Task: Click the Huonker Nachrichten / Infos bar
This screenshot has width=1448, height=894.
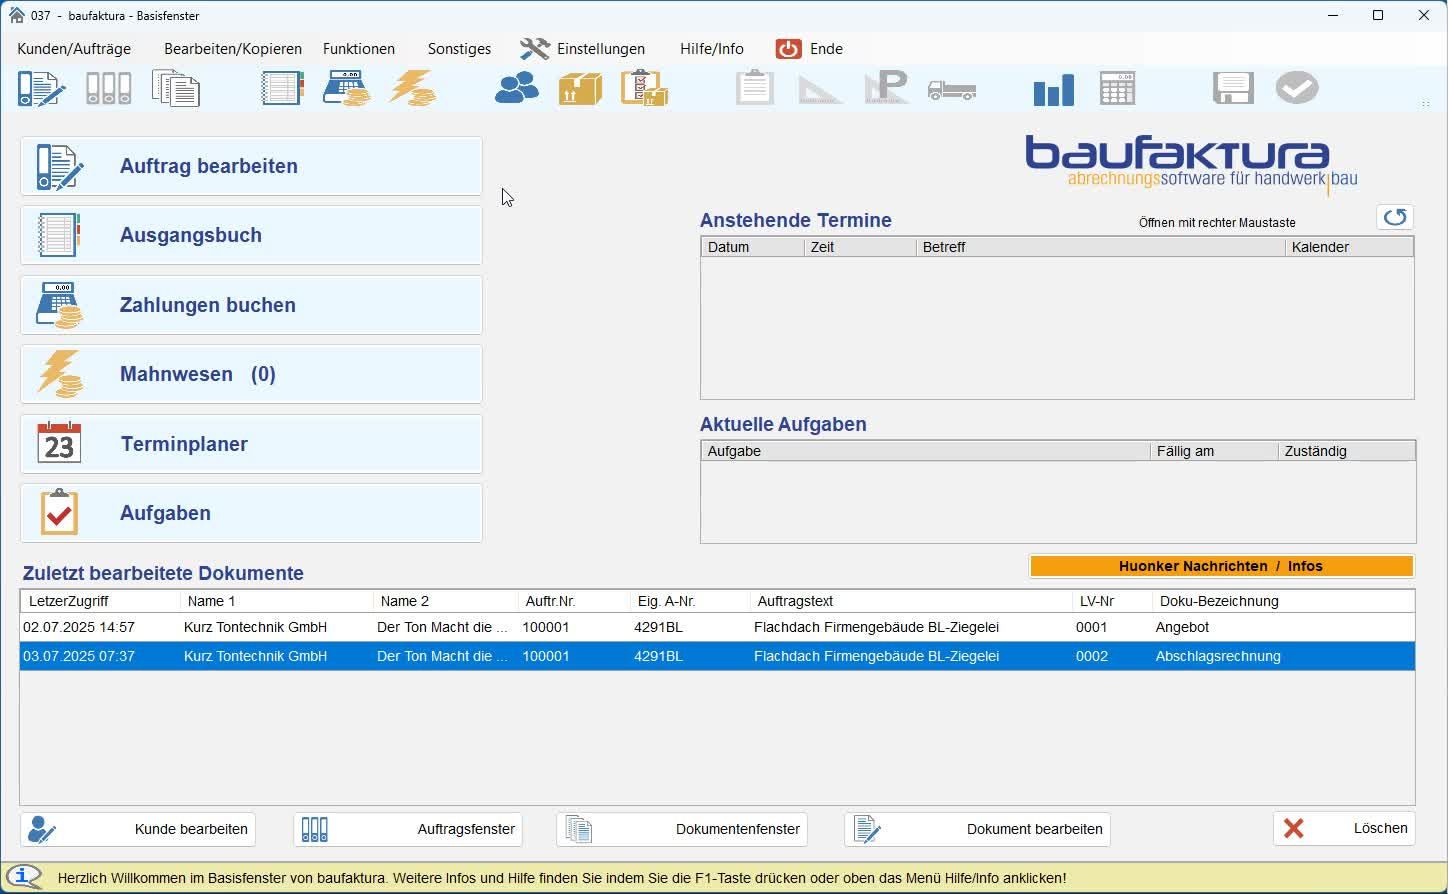Action: tap(1221, 566)
